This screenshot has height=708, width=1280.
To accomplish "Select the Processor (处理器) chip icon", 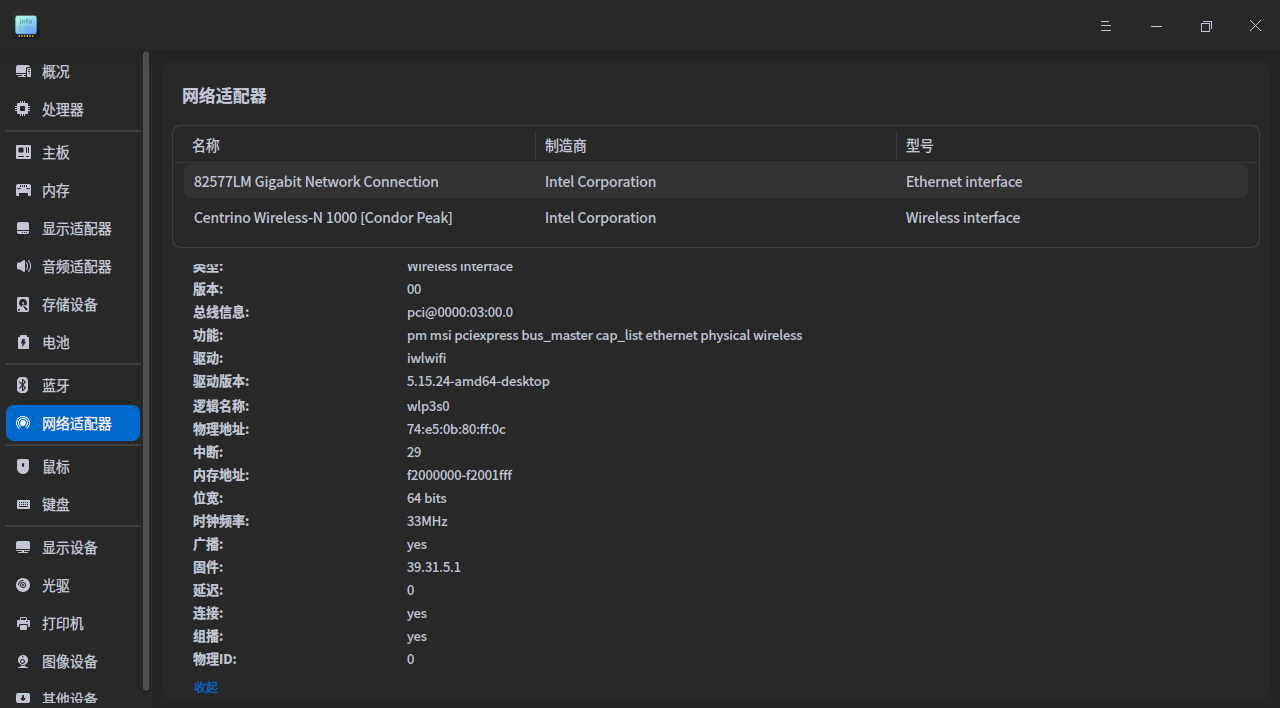I will point(23,110).
